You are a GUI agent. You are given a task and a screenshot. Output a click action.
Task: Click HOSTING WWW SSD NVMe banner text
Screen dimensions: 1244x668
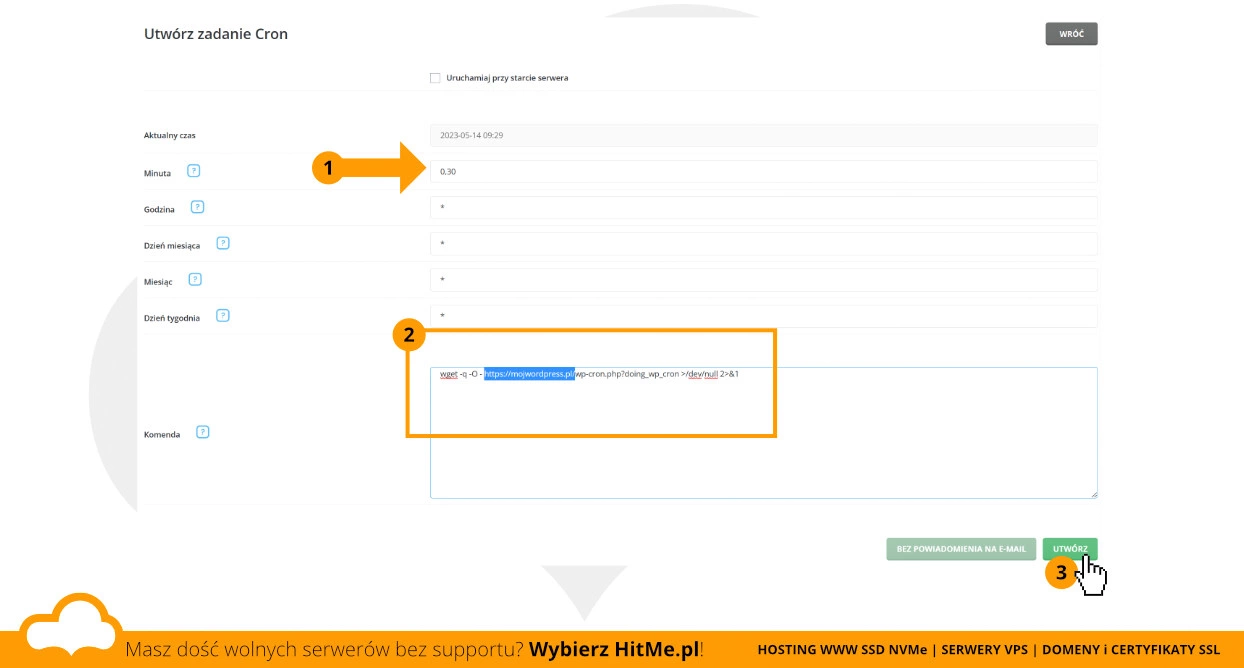[842, 650]
